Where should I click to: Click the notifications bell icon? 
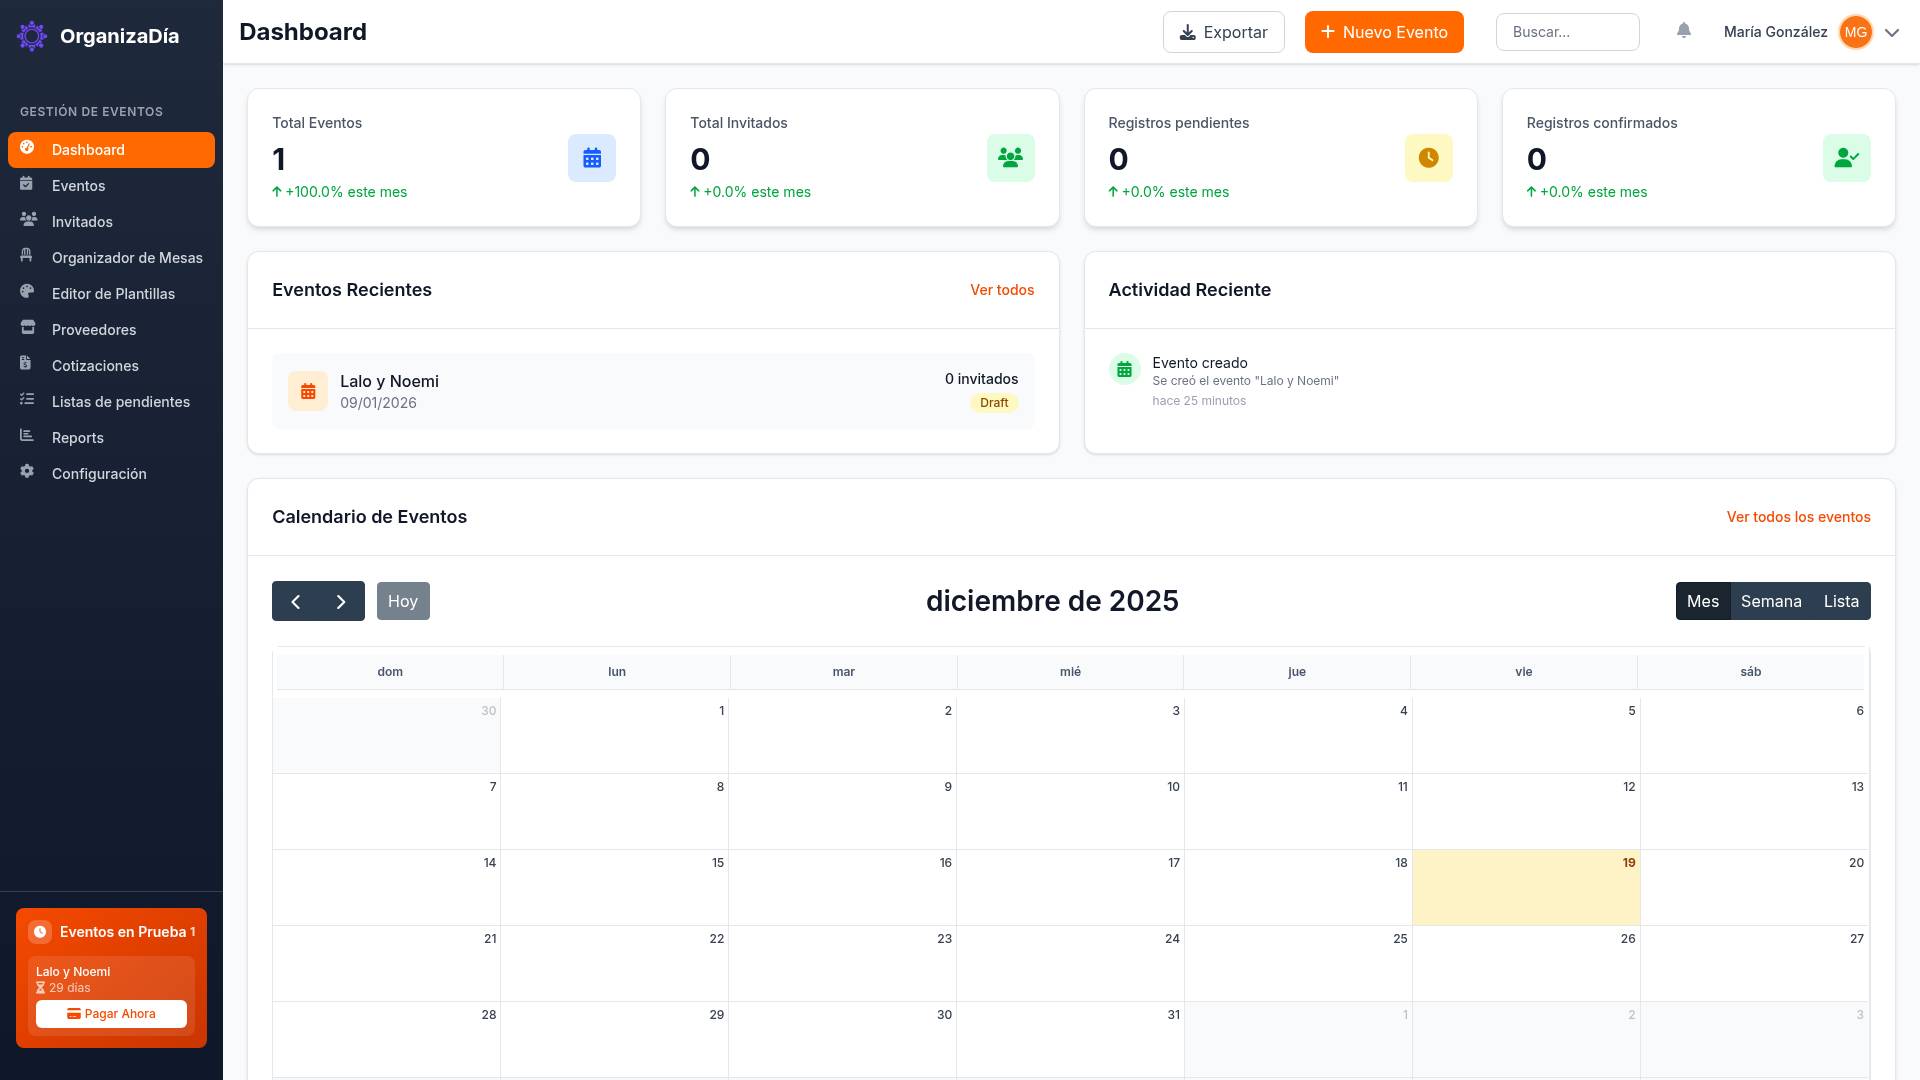coord(1684,31)
